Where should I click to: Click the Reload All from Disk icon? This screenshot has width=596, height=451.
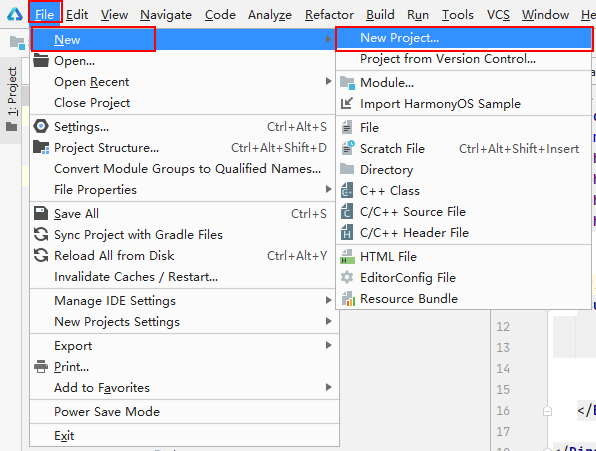pyautogui.click(x=41, y=255)
